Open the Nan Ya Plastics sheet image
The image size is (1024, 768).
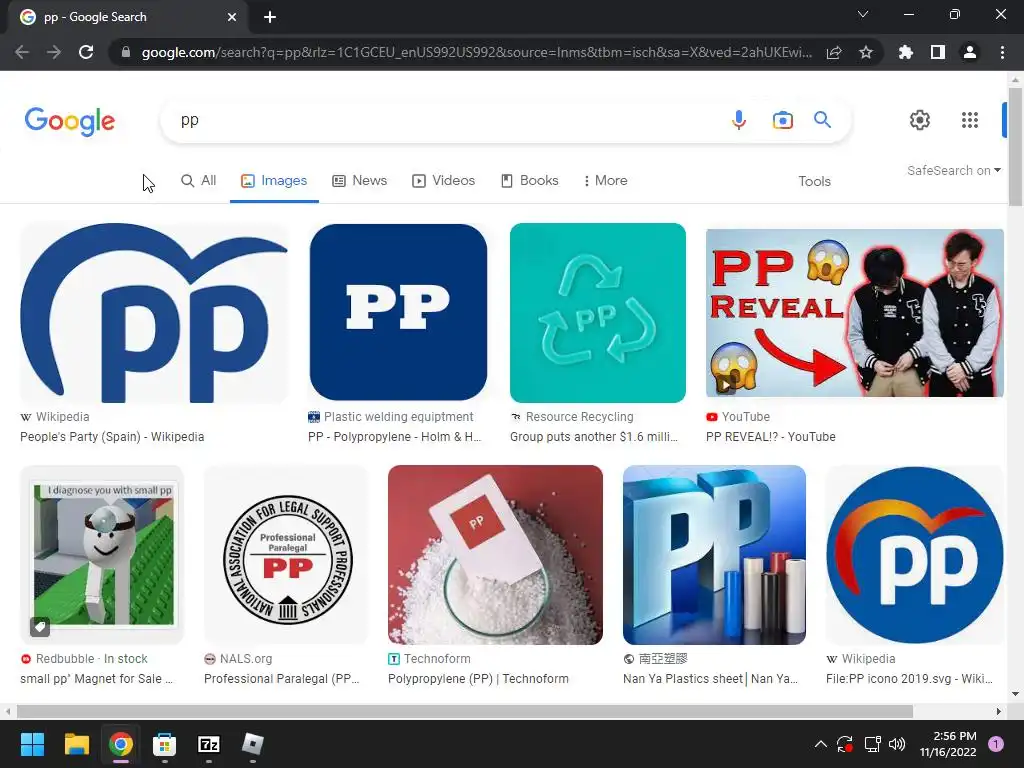point(714,554)
